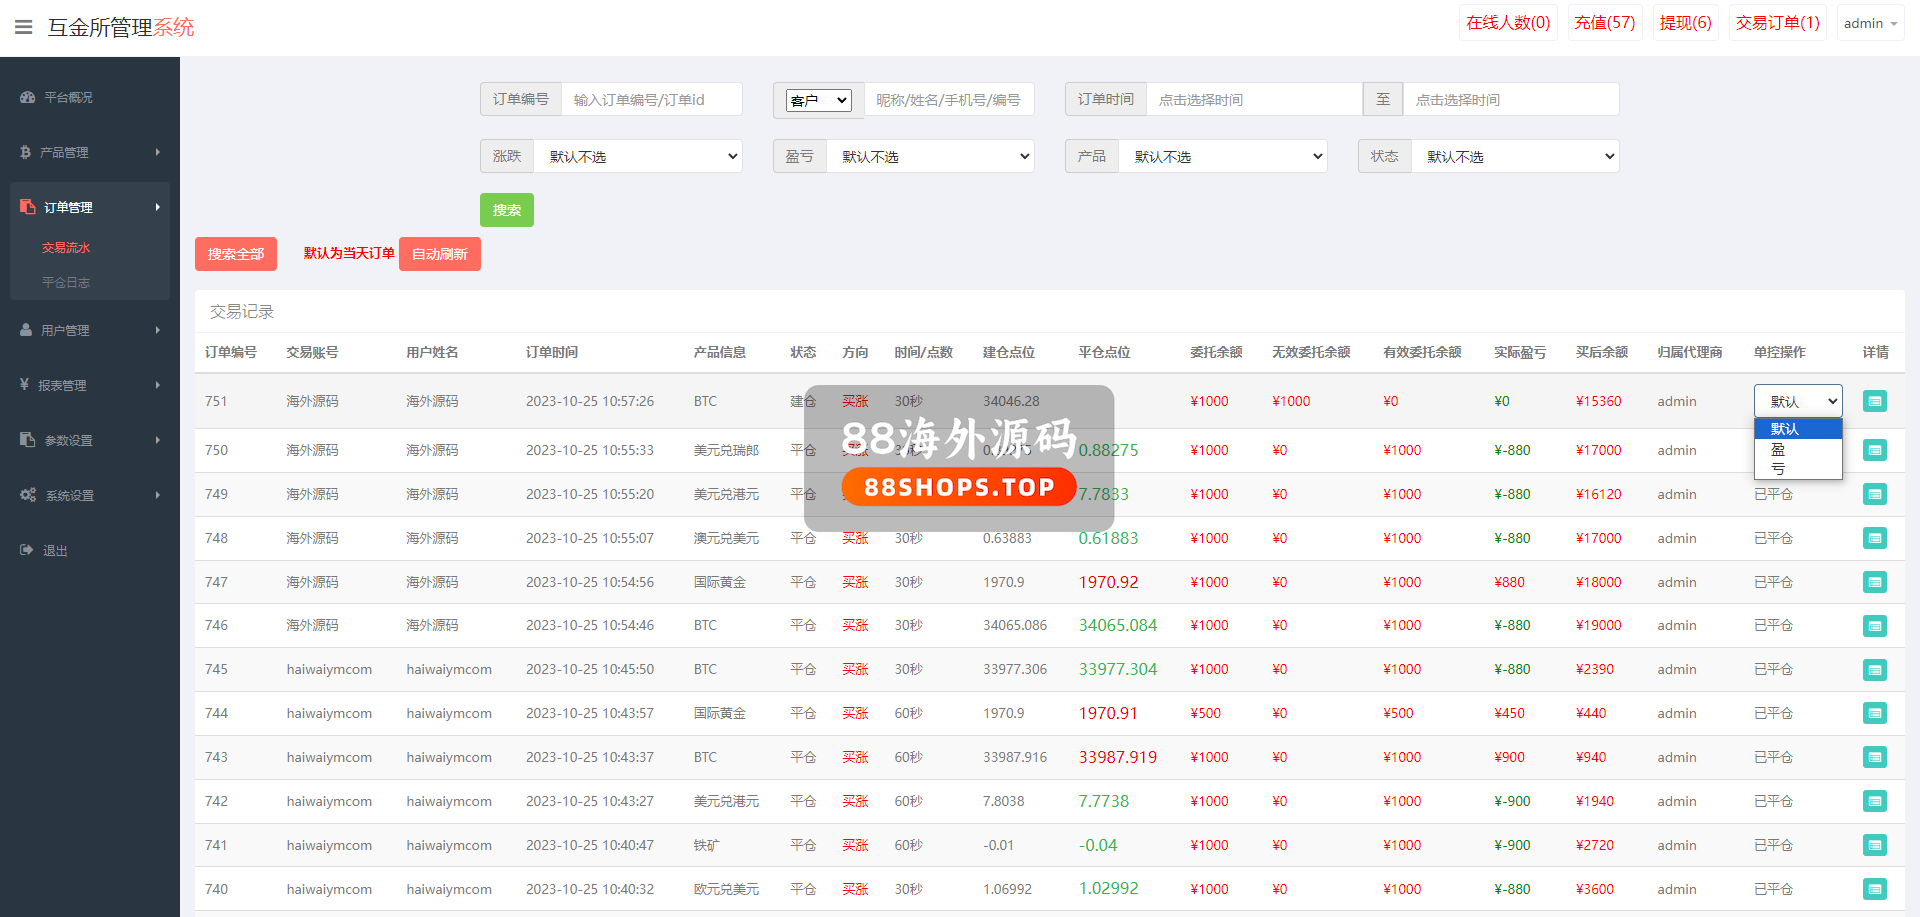Focus the 订单编号 input field
Screen dimensions: 1920x917
click(651, 100)
